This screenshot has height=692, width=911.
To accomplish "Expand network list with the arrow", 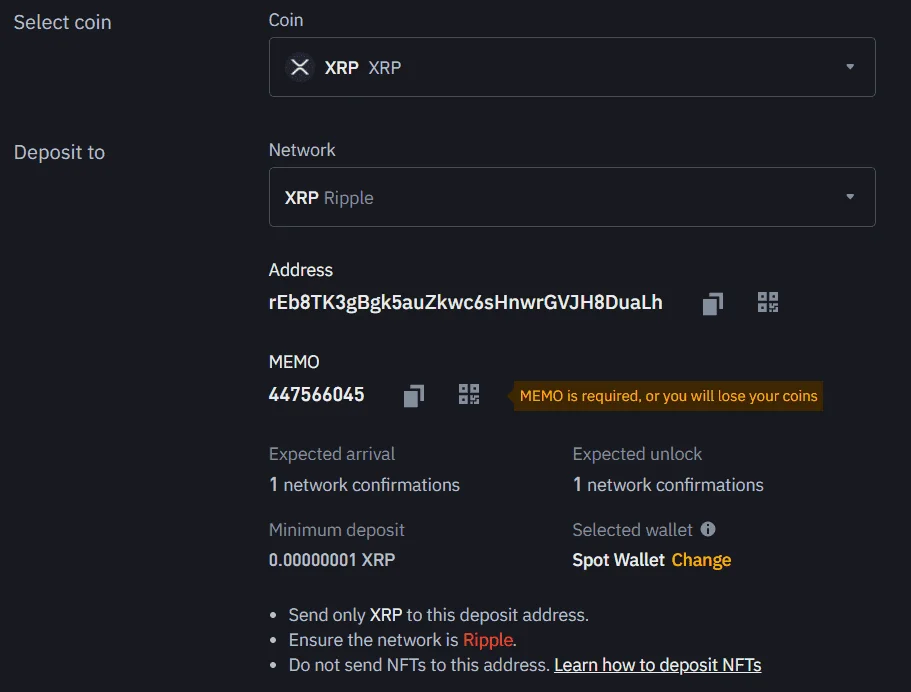I will [x=850, y=197].
